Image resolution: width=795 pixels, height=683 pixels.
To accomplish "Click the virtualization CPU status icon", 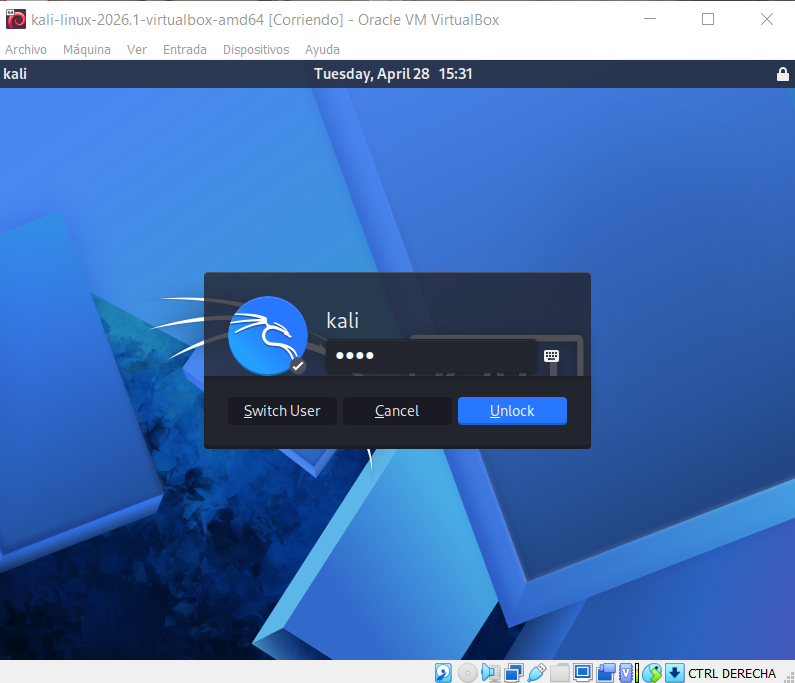I will pos(626,673).
